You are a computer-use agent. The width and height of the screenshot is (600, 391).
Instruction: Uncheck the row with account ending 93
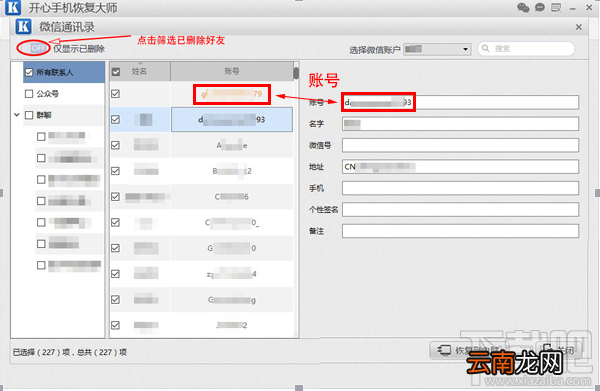tap(116, 119)
